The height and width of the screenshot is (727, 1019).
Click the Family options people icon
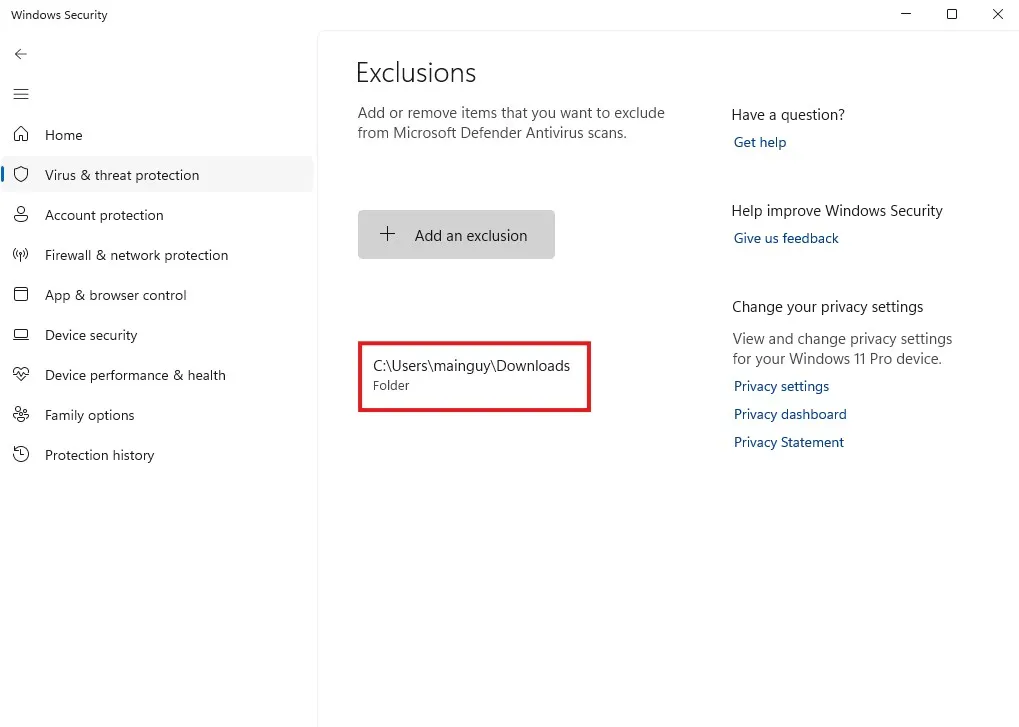pyautogui.click(x=21, y=415)
